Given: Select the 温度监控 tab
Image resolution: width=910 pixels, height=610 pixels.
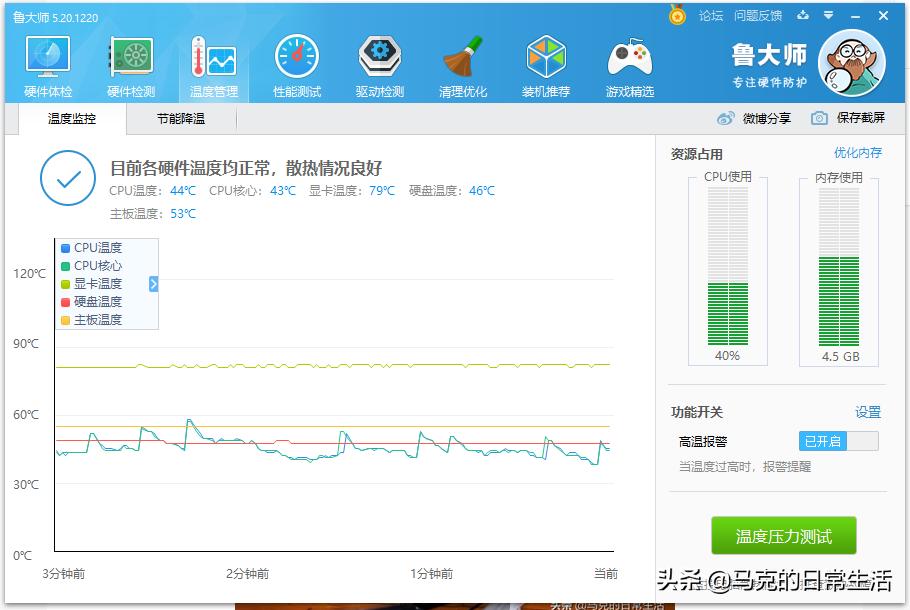Looking at the screenshot, I should click(72, 121).
